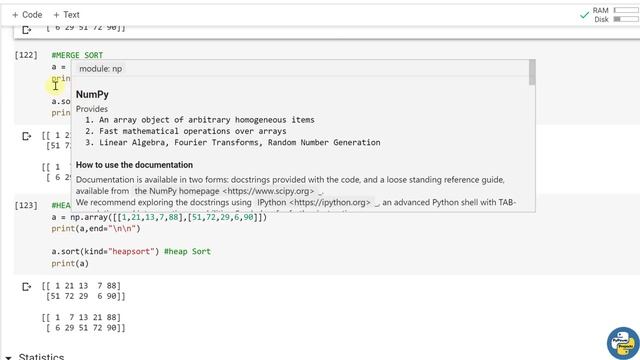Viewport: 640px width, 360px height.
Task: Click the last print(a) line in cell 123
Action: [70, 264]
